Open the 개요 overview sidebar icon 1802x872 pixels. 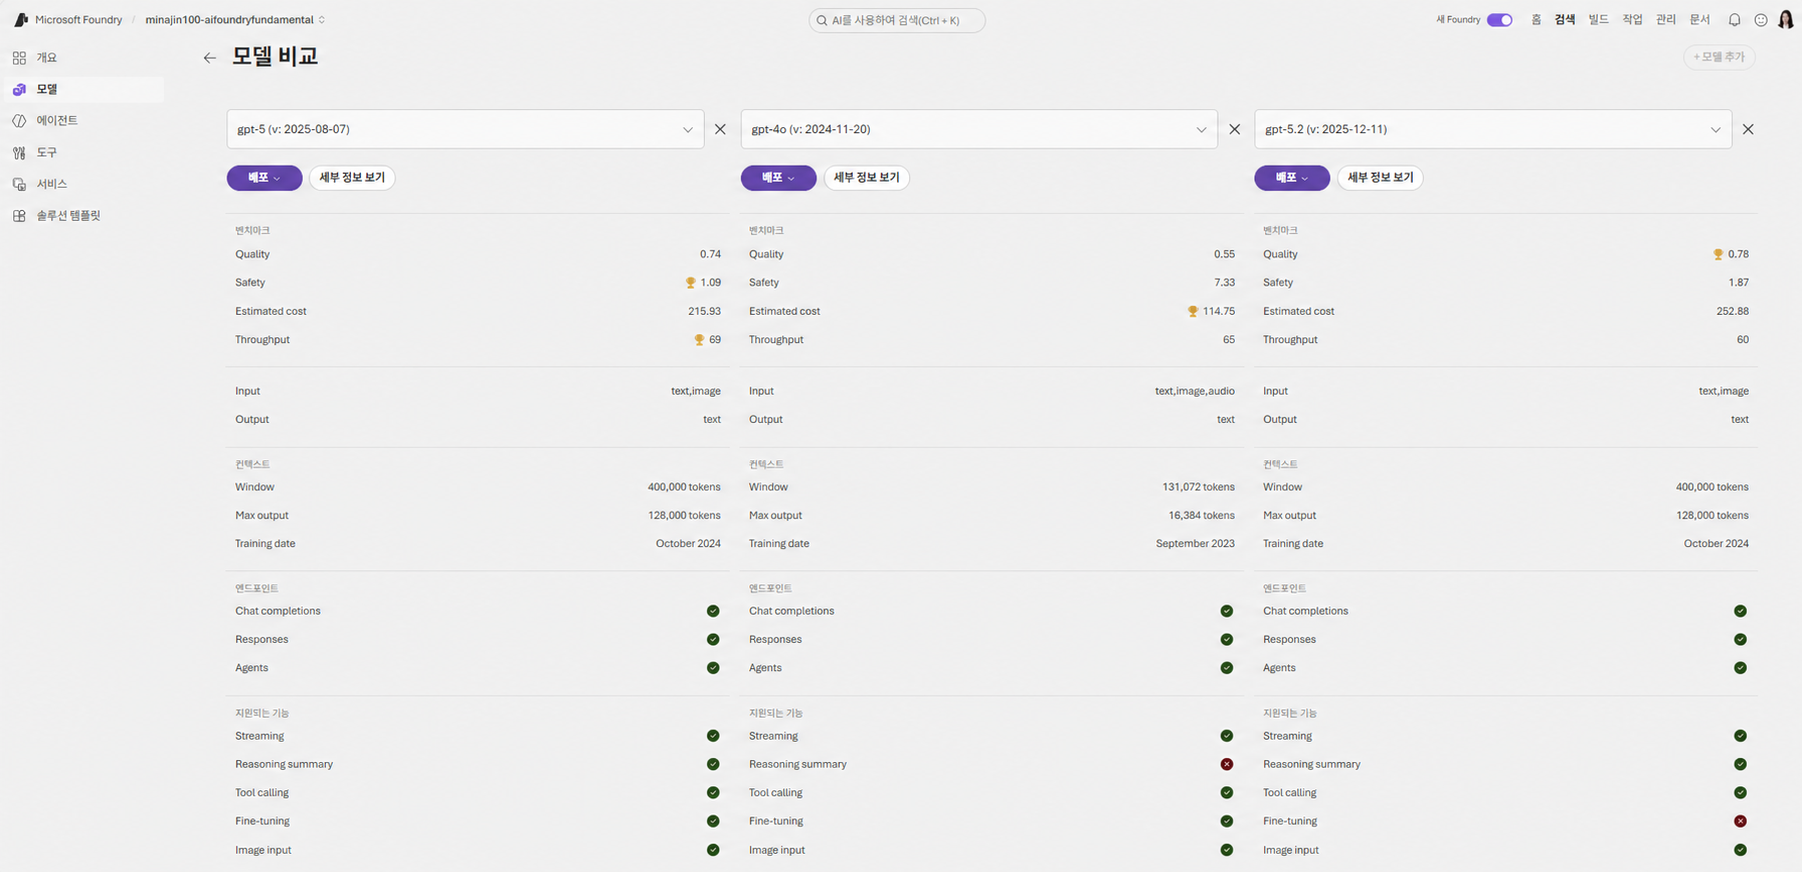tap(19, 58)
